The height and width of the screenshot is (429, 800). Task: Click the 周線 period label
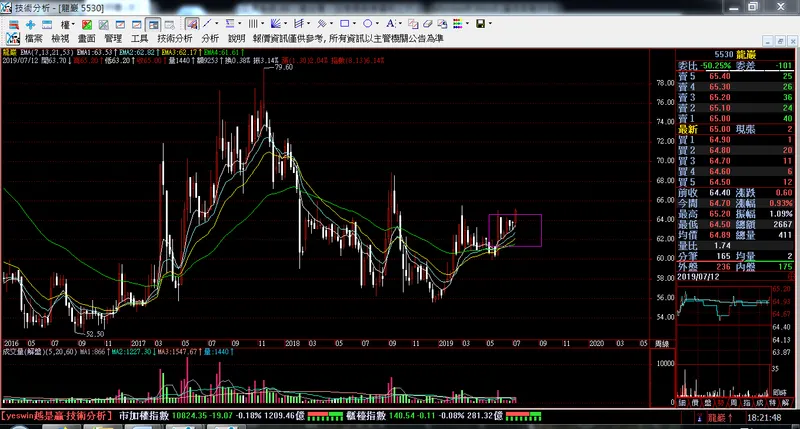click(660, 343)
